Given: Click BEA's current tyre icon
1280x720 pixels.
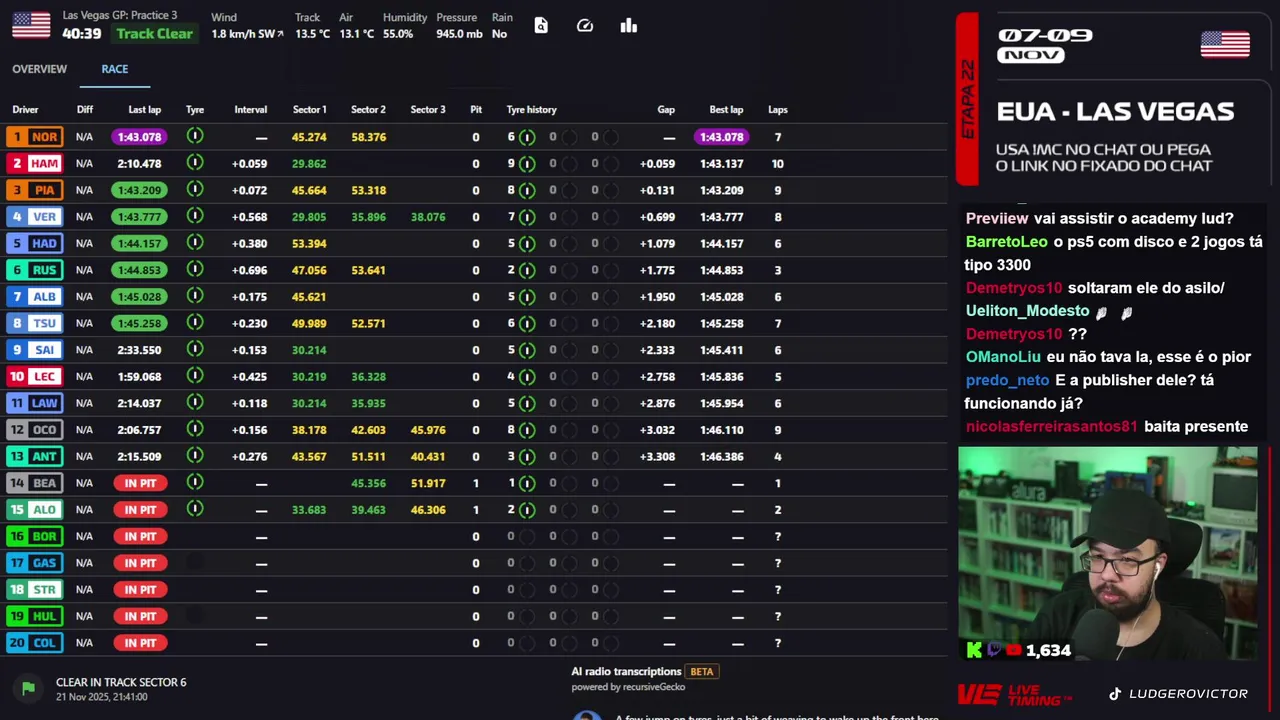Looking at the screenshot, I should 195,482.
